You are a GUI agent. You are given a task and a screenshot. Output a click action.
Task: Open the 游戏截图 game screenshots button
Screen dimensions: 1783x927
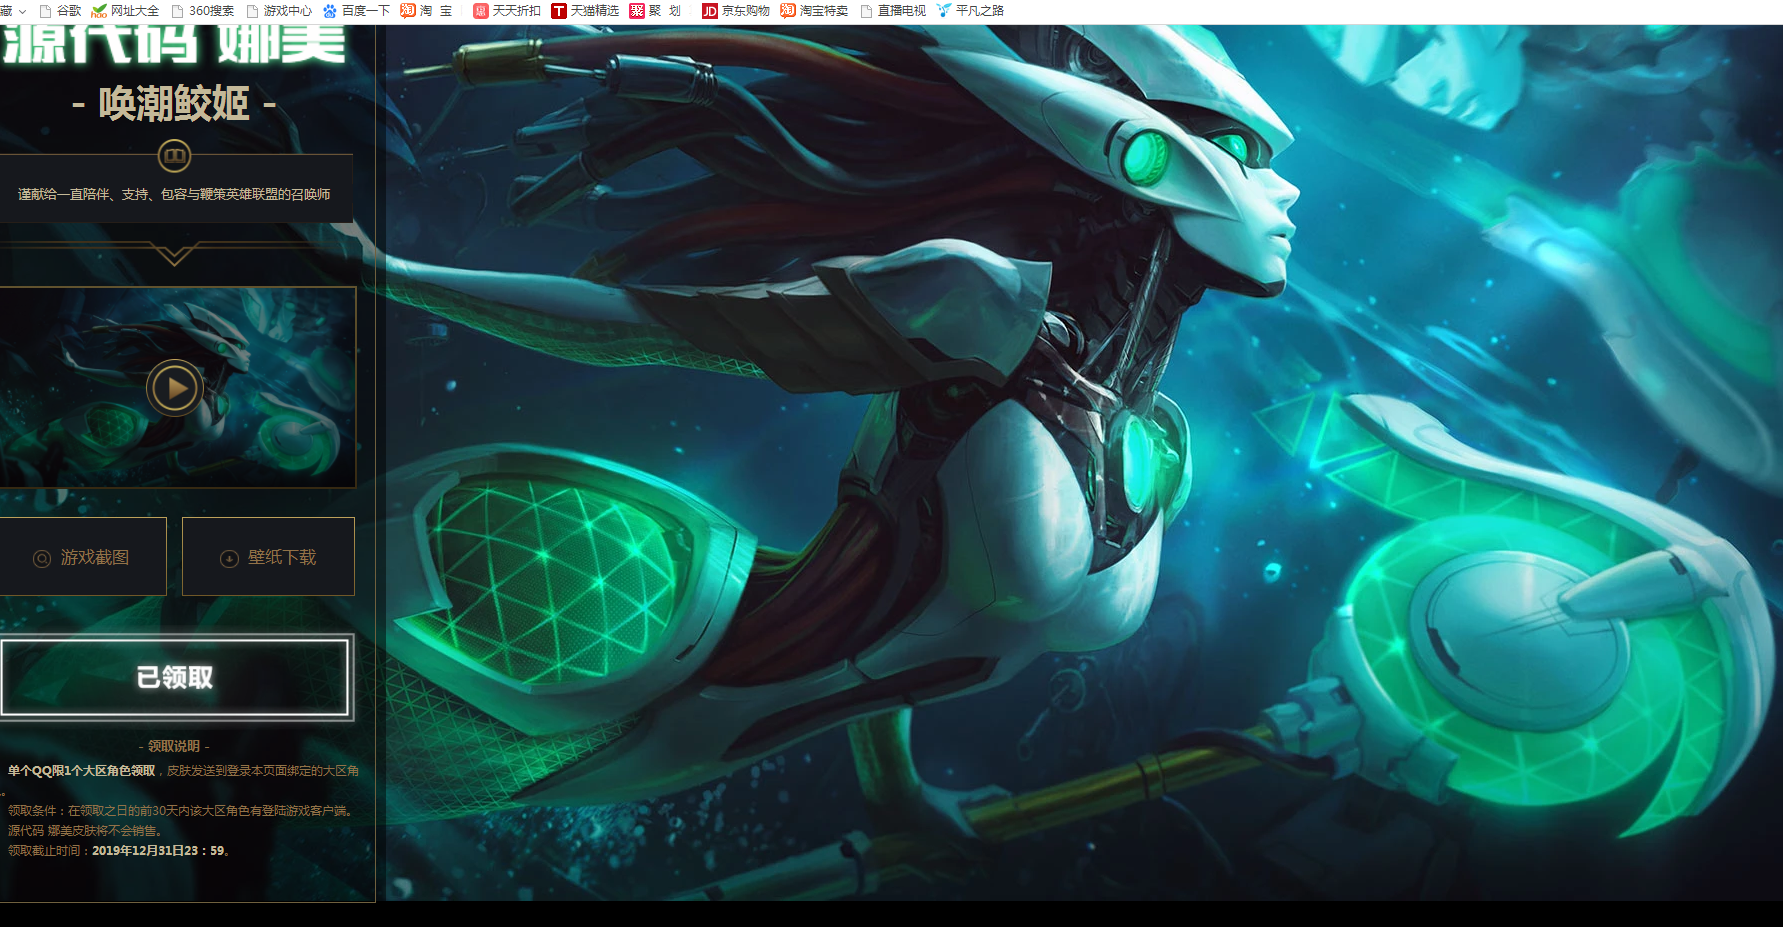pos(83,557)
